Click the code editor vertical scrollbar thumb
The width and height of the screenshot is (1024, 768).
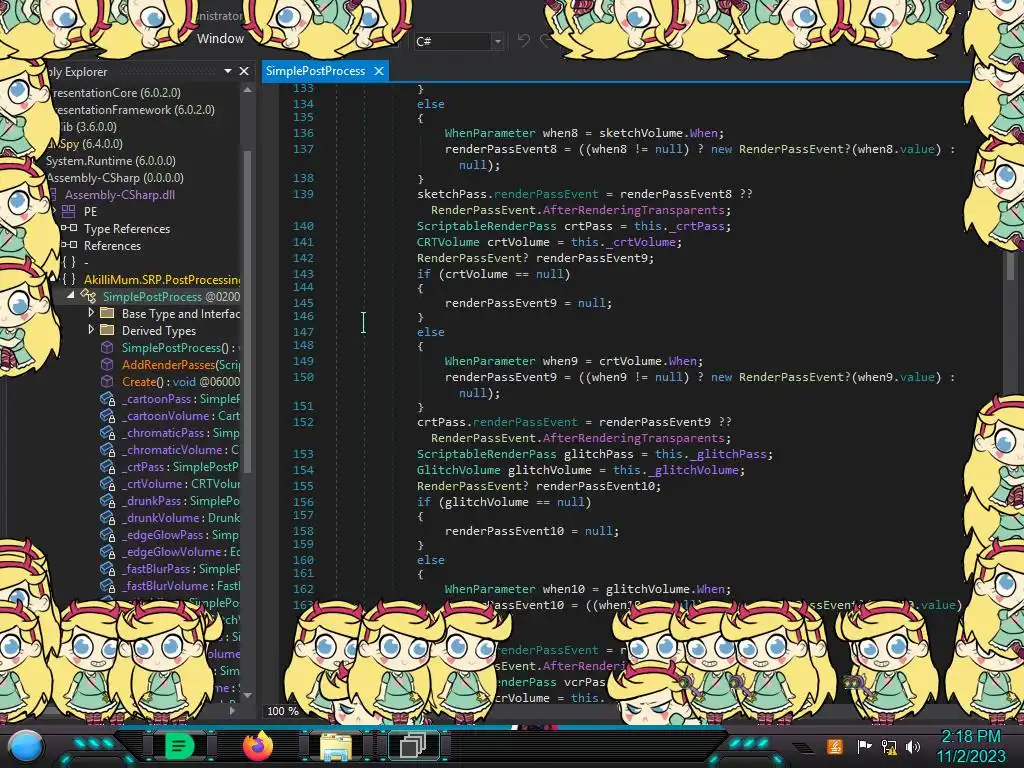click(1010, 266)
